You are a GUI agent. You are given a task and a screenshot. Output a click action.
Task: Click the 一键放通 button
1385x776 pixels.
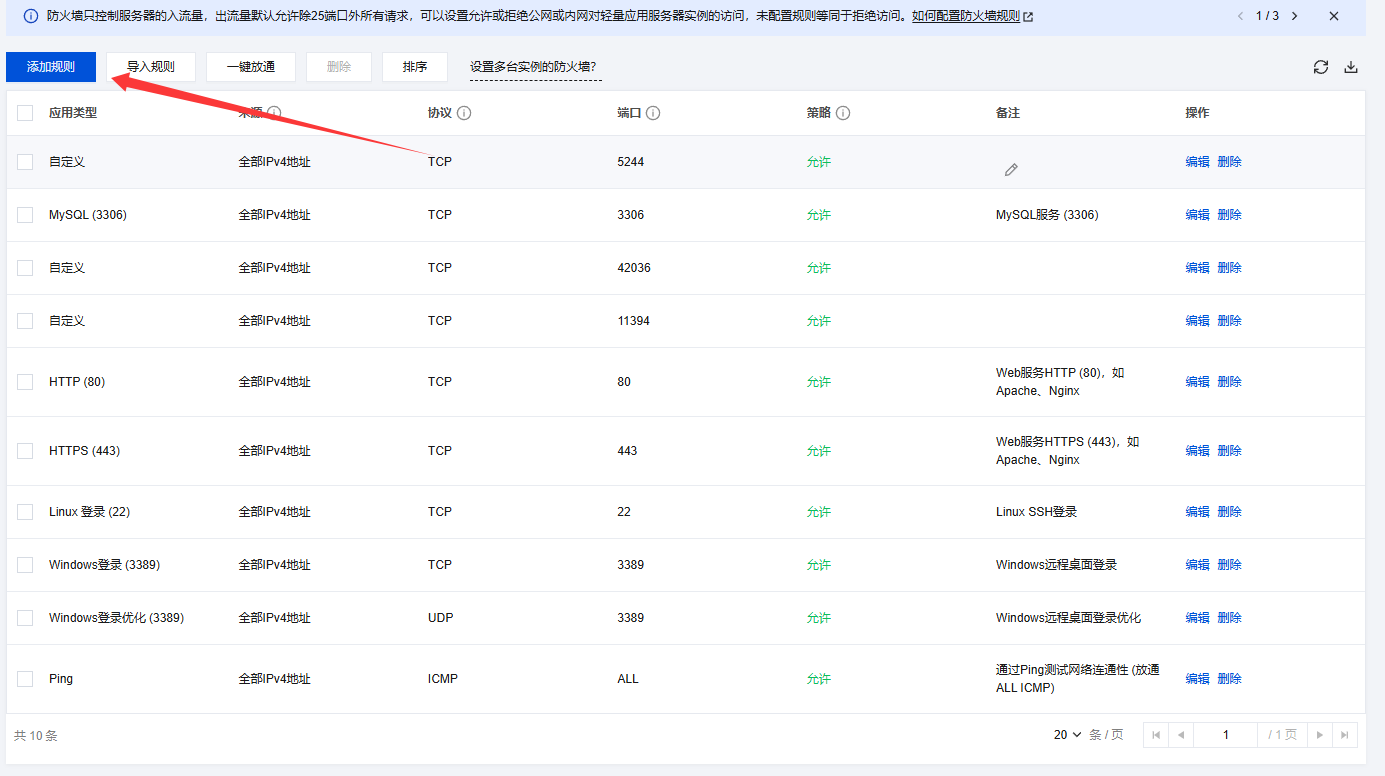click(x=250, y=66)
